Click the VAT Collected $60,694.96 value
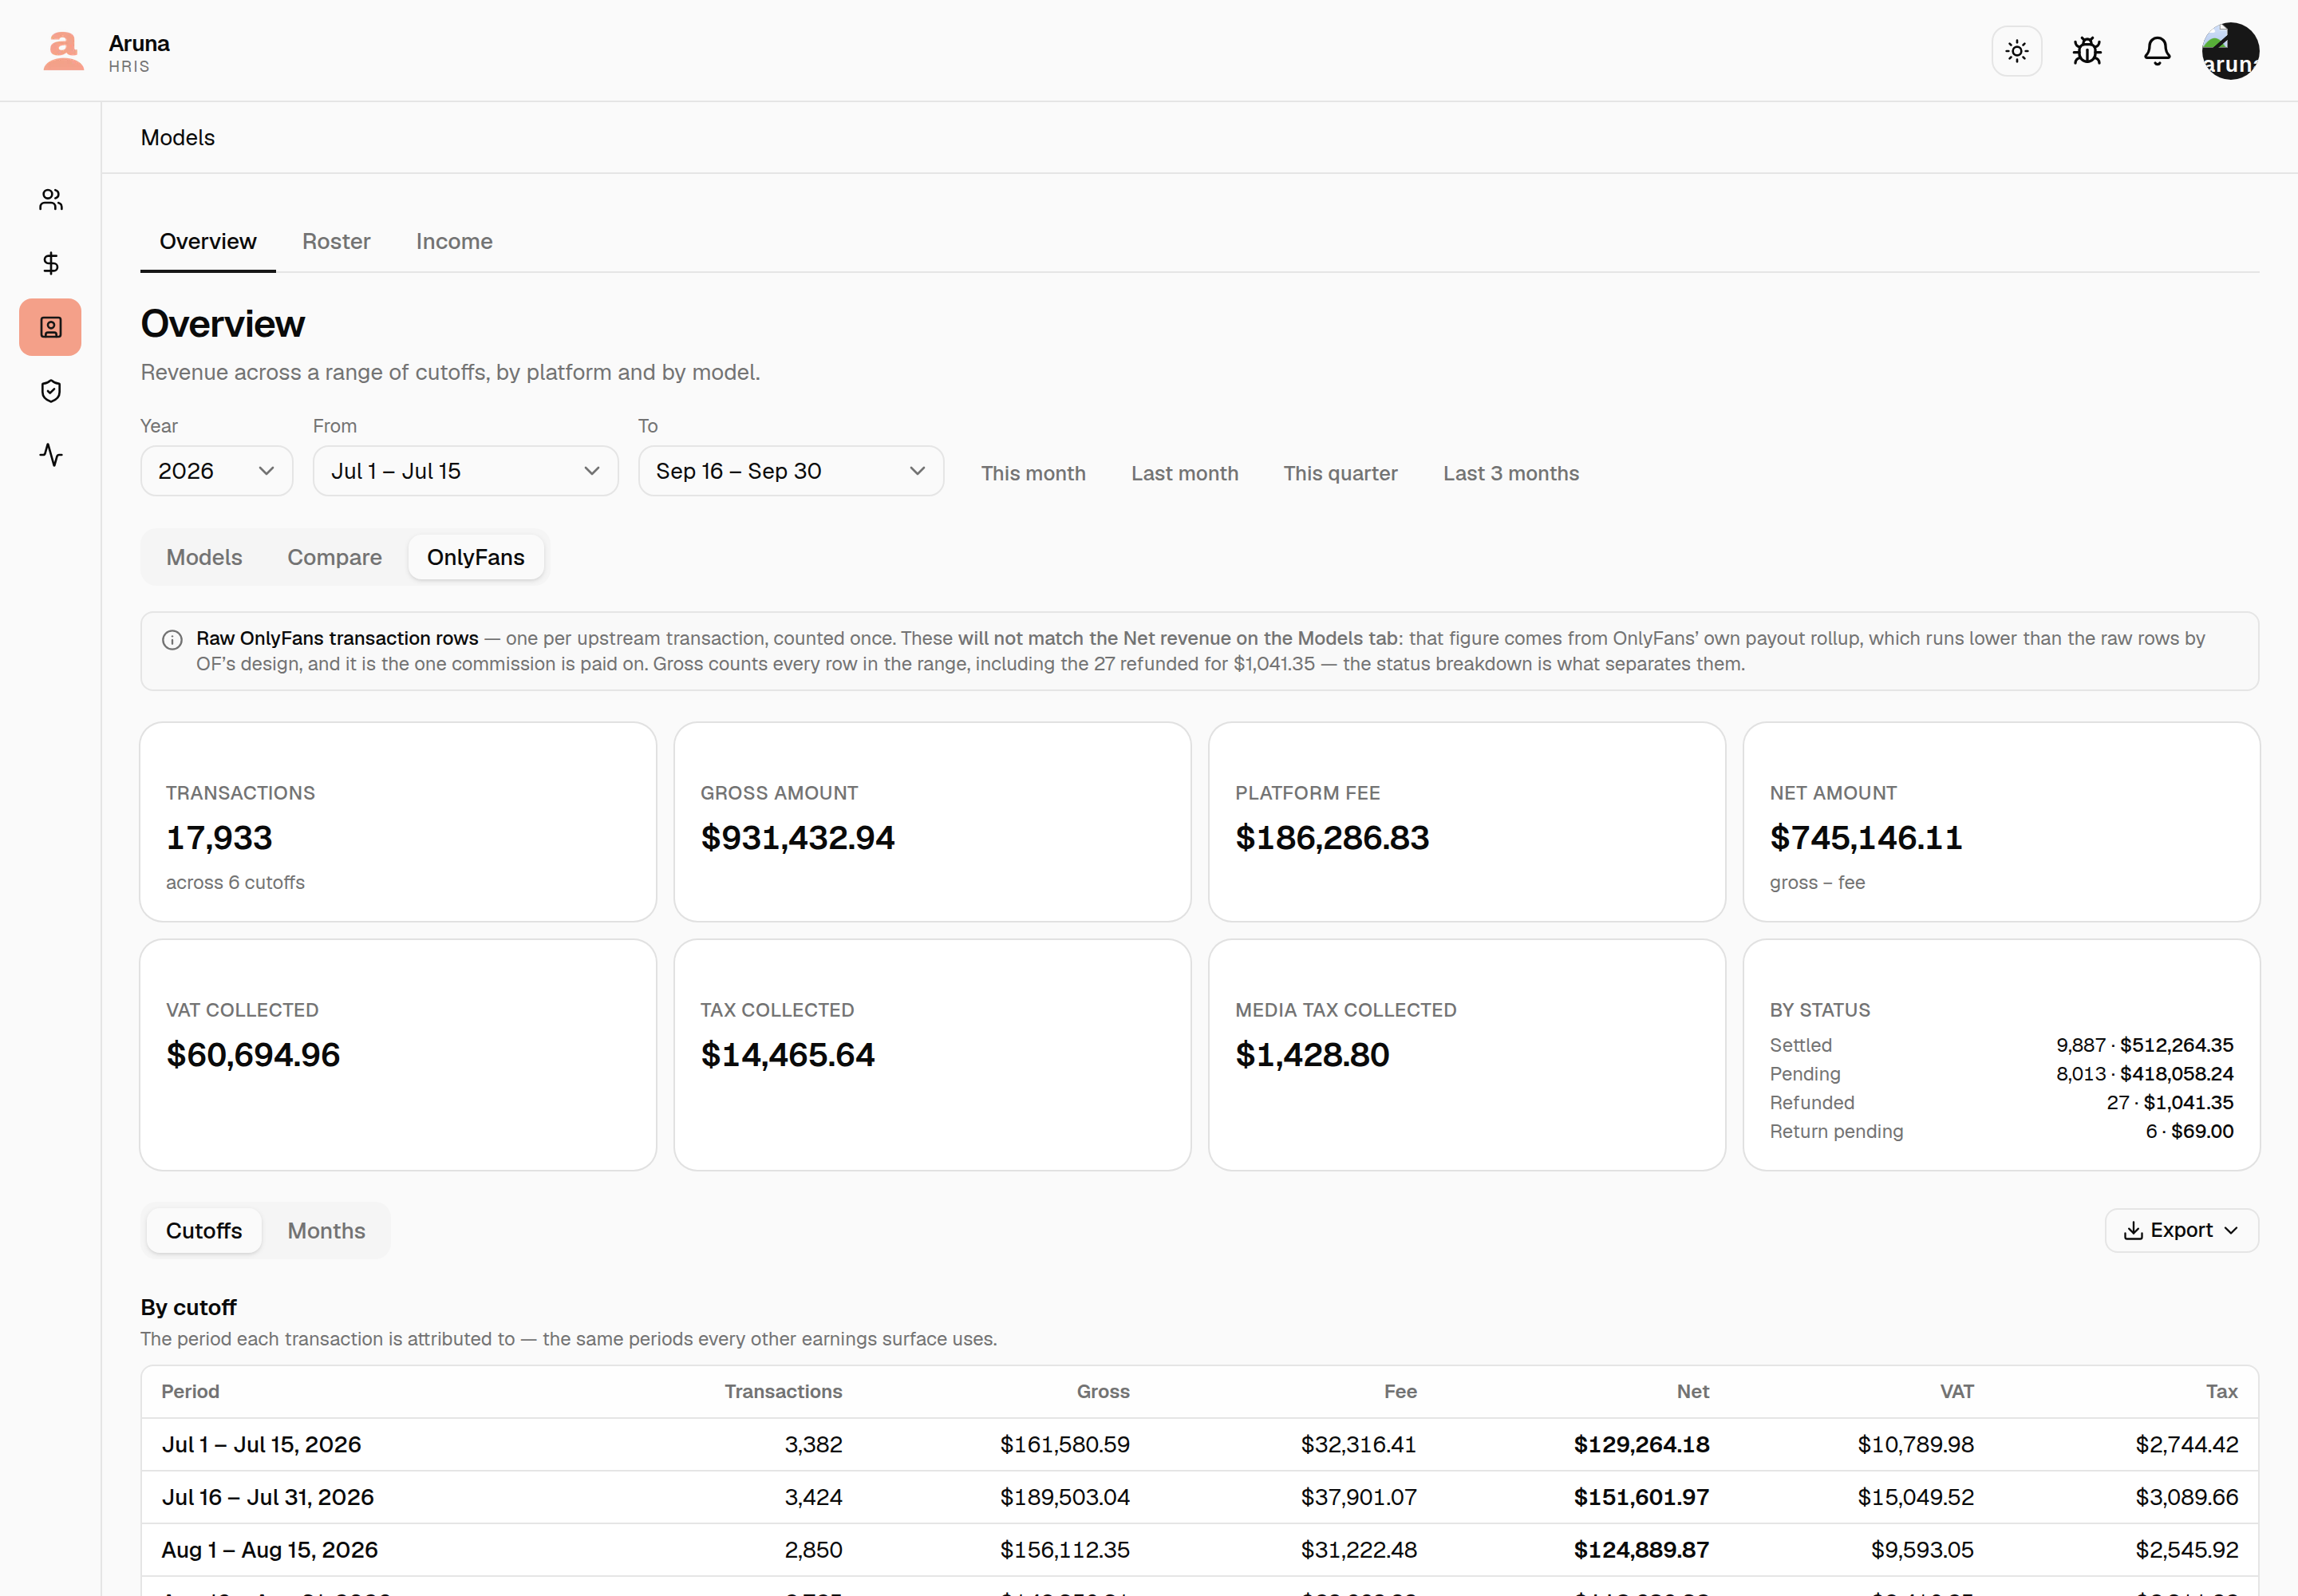 tap(253, 1055)
